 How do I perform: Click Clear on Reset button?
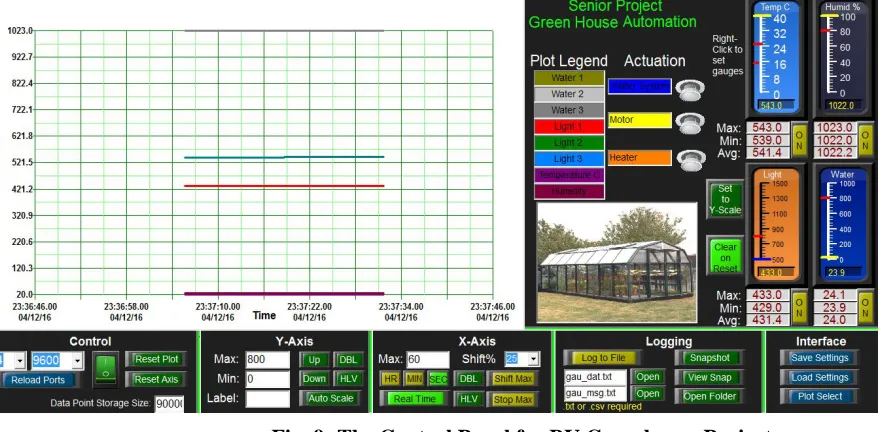724,257
